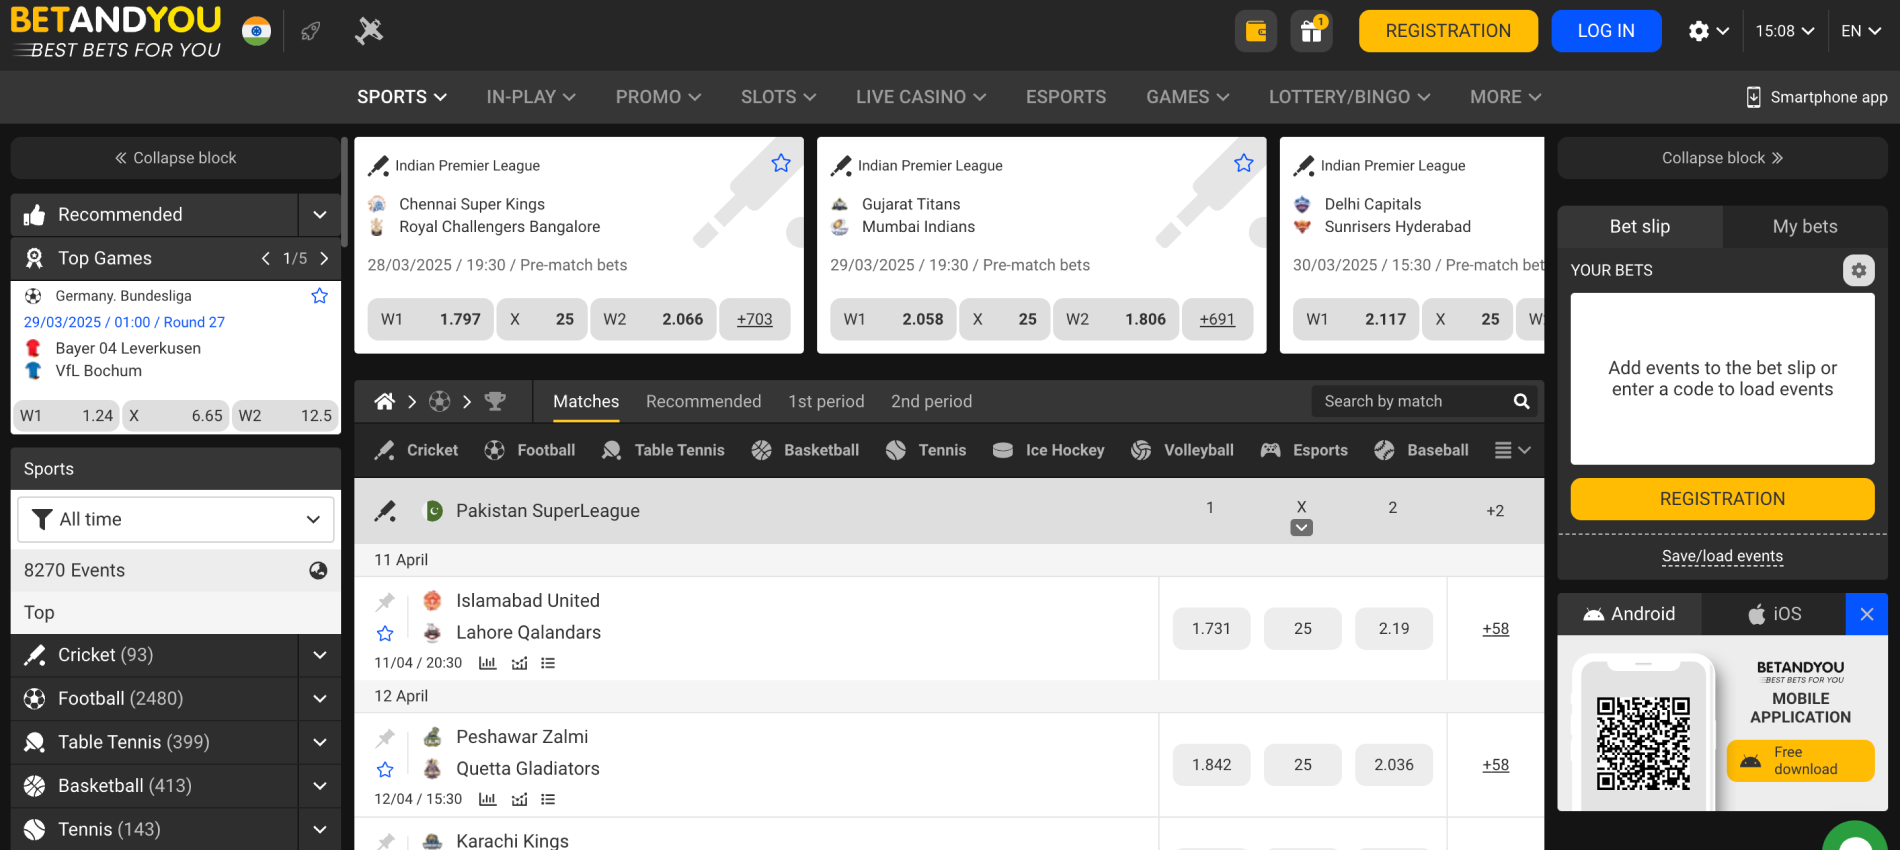
Task: Click the home breadcrumb icon
Action: [384, 402]
